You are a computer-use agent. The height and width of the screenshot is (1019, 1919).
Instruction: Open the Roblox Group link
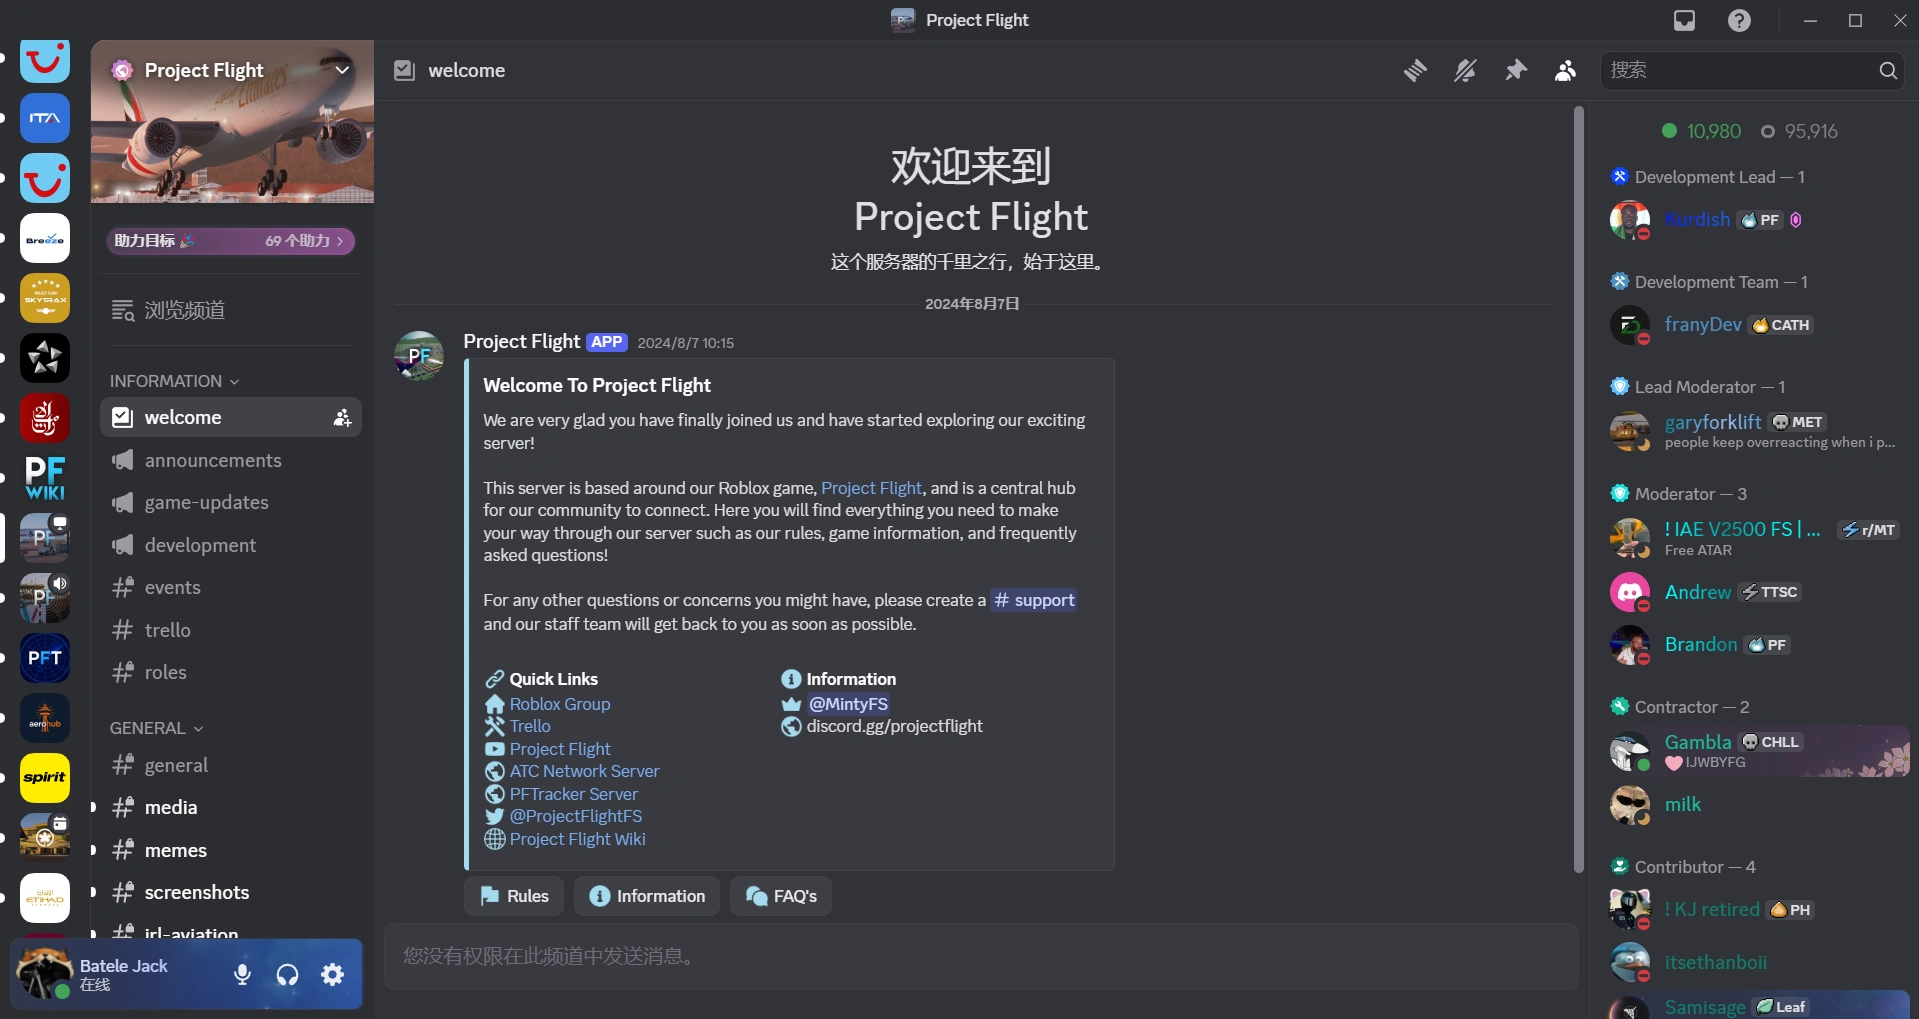560,704
